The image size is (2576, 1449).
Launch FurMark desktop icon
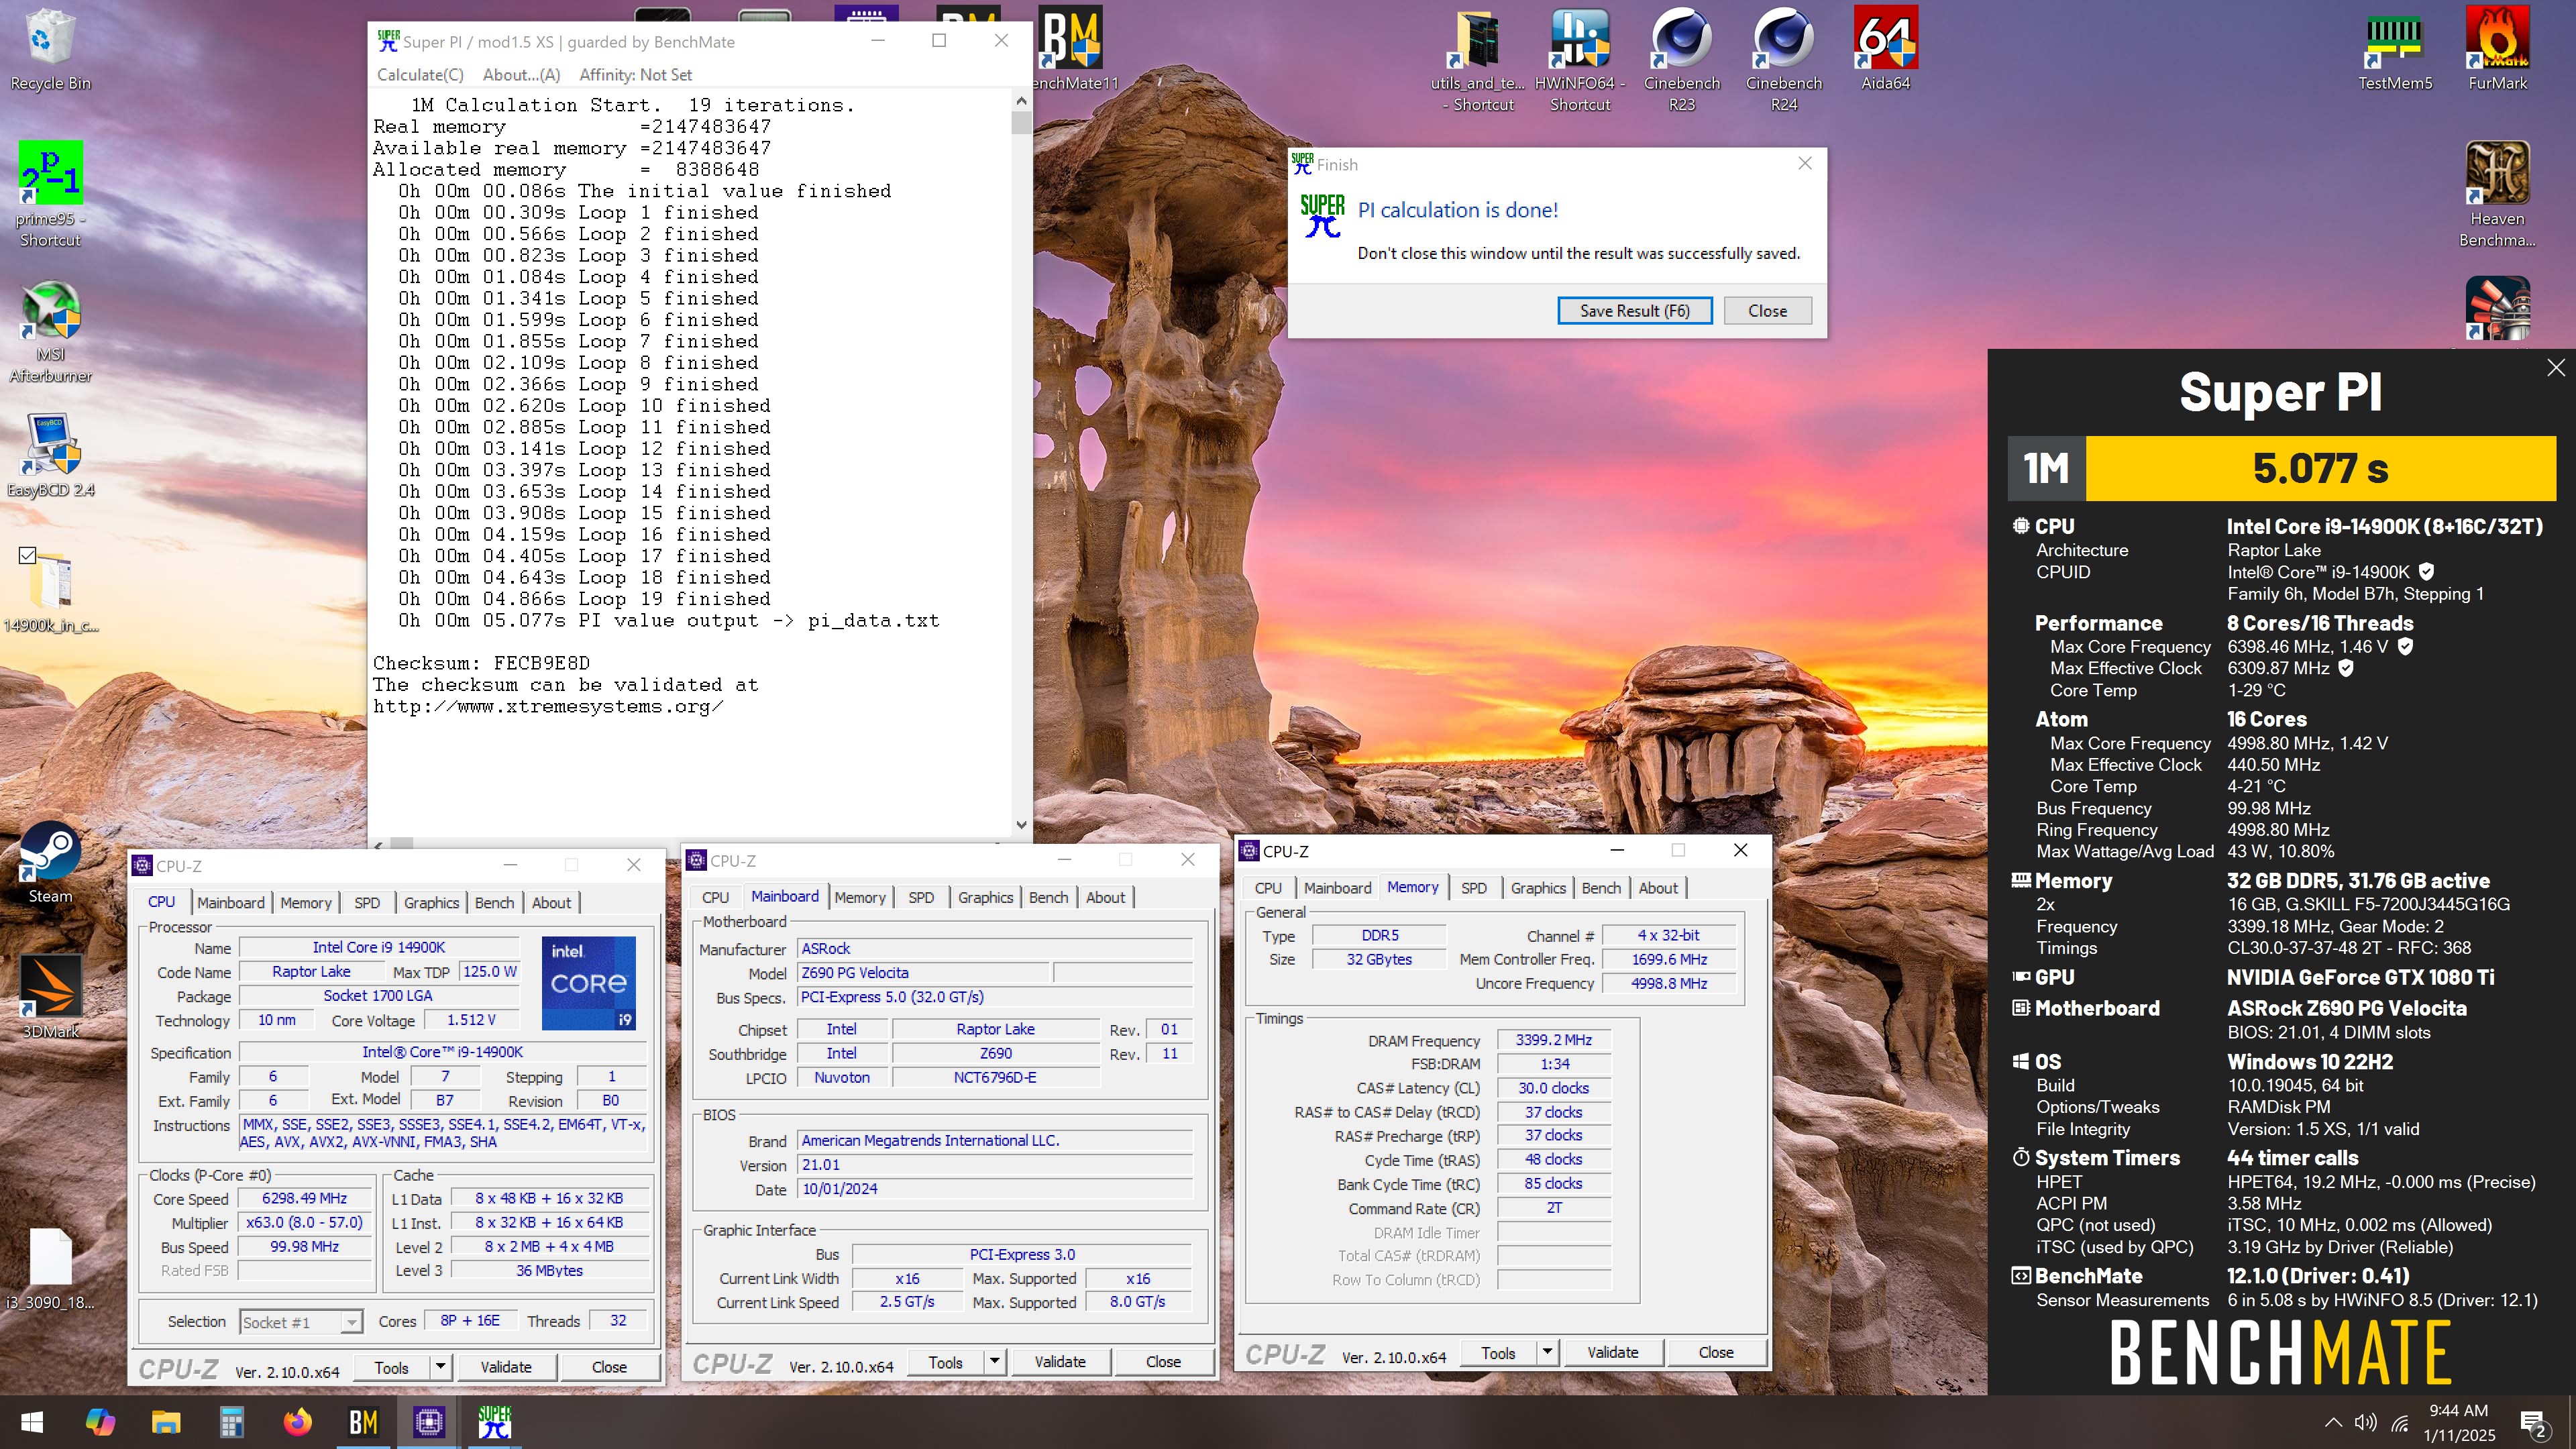click(2497, 50)
